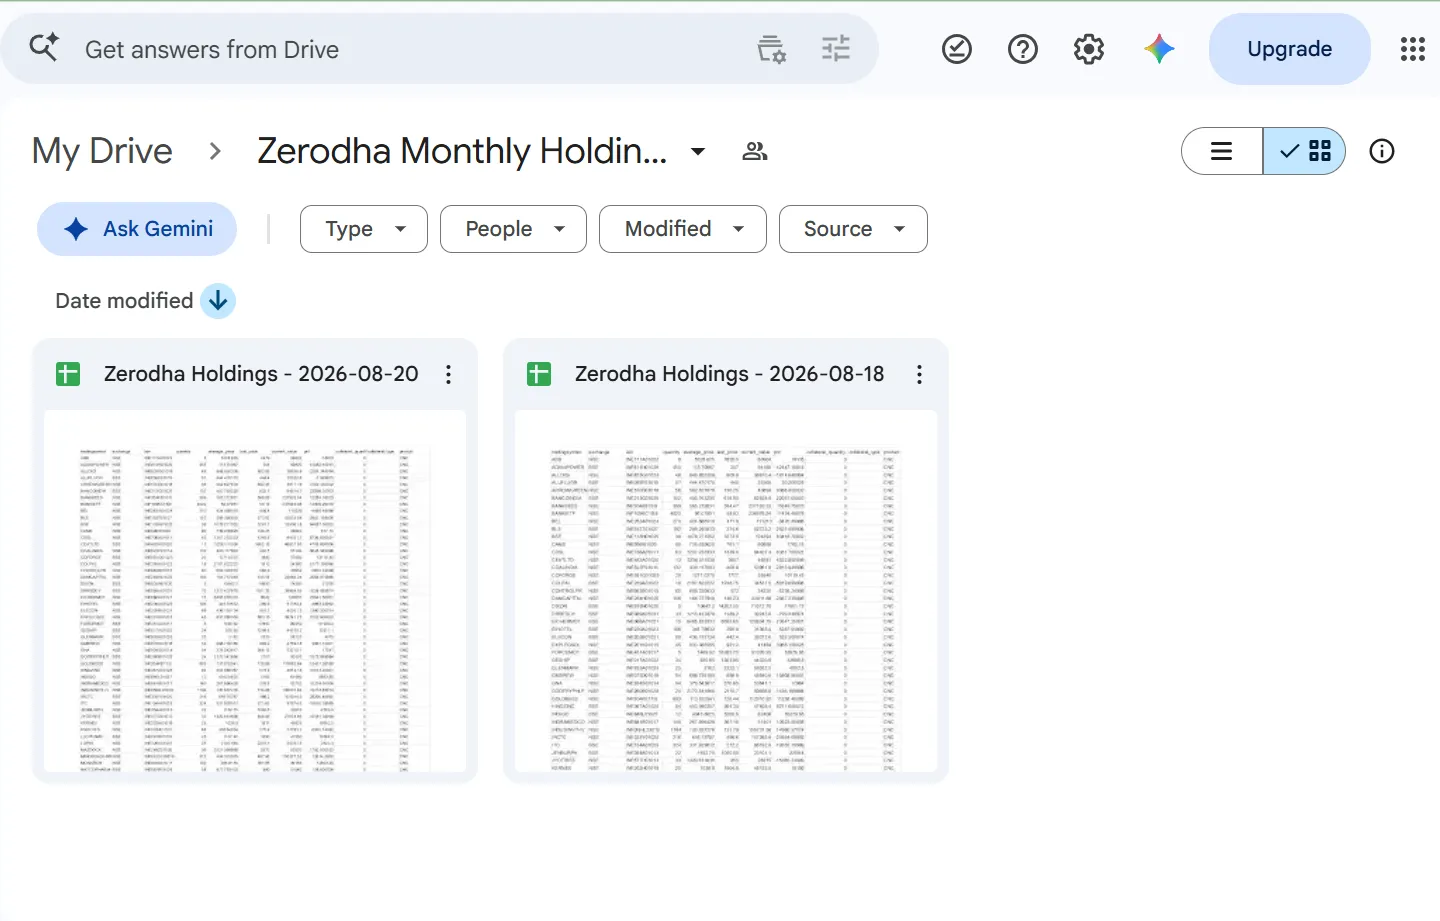1440x921 pixels.
Task: Open the Zerodha Holdings - 2026-08-18 thumbnail preview
Action: click(726, 590)
